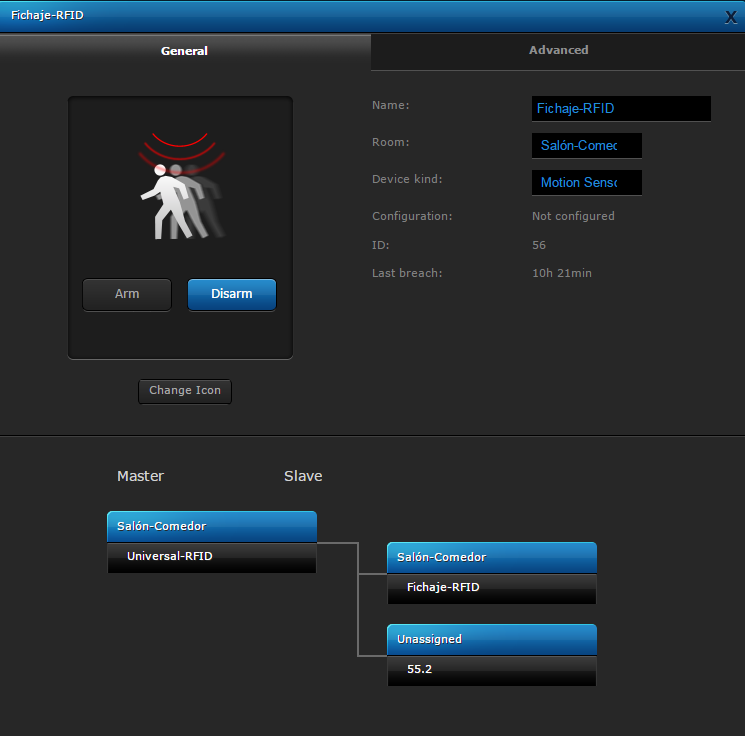Arm the motion sensor
This screenshot has height=736, width=745.
127,294
